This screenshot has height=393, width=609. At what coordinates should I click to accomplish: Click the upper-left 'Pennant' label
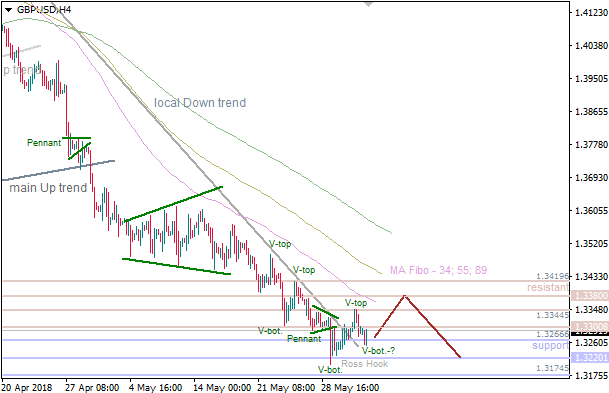(x=44, y=143)
